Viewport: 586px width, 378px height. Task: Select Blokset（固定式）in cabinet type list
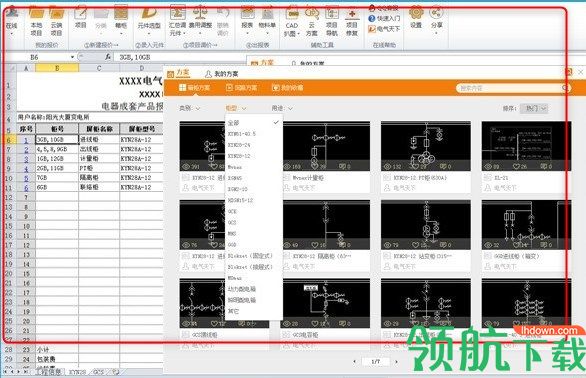tap(254, 256)
